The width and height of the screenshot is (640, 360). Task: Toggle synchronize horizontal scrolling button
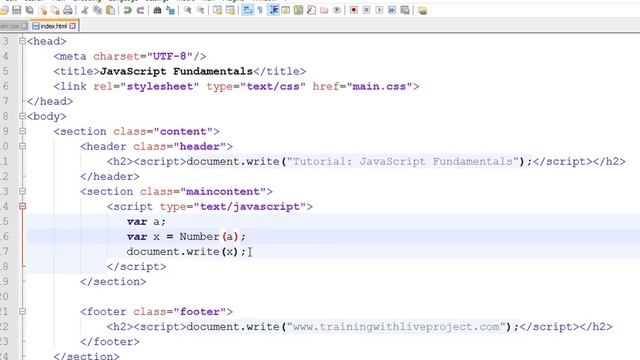pyautogui.click(x=230, y=10)
